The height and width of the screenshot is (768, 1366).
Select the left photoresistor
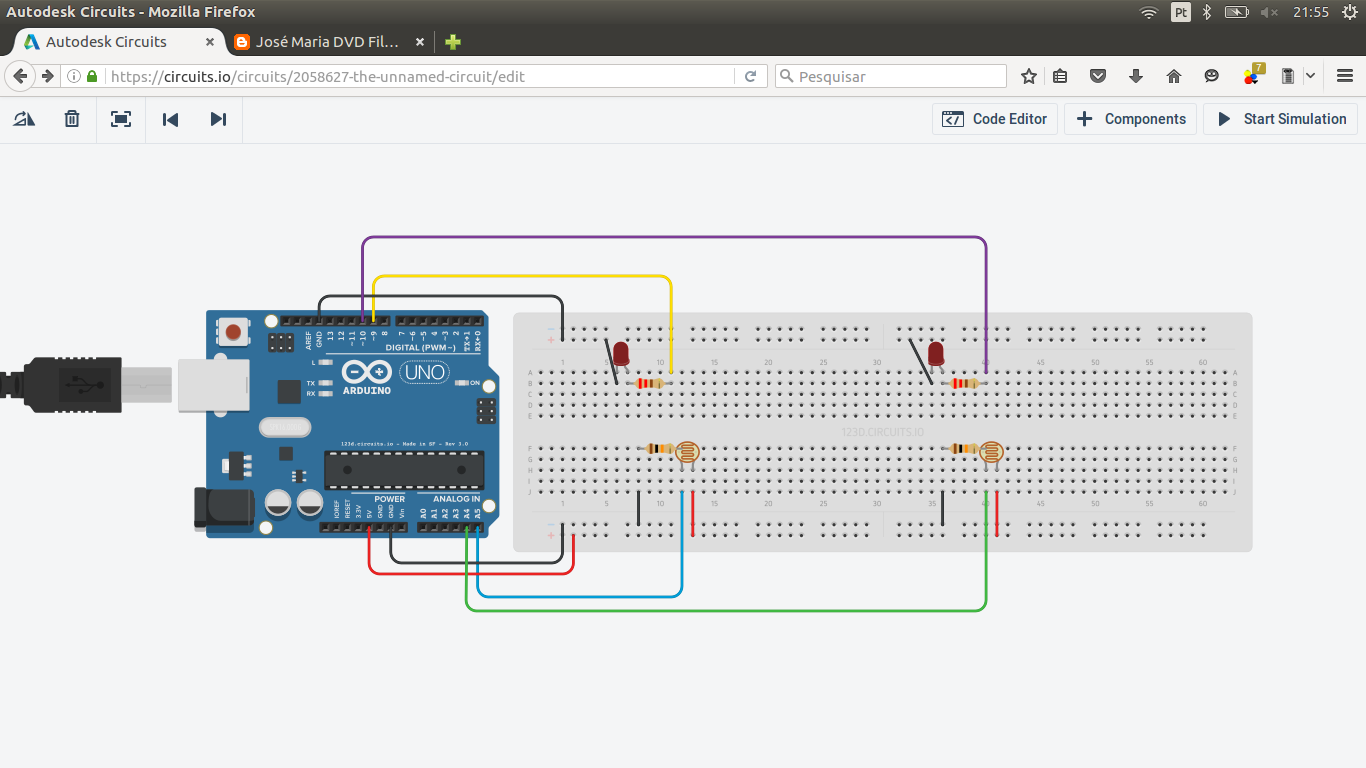687,452
